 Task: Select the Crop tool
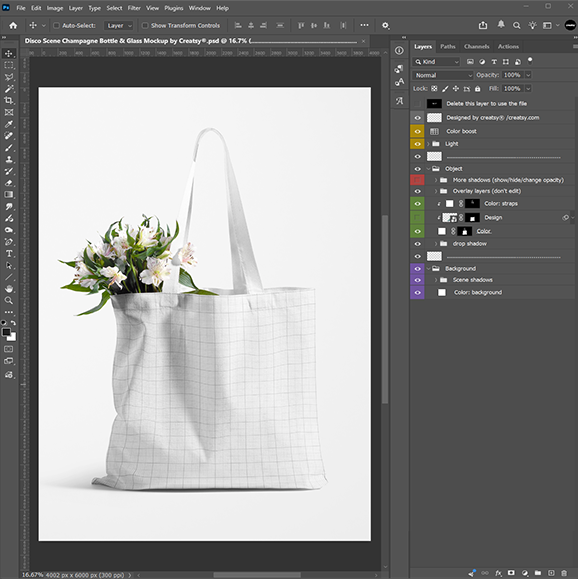click(9, 100)
